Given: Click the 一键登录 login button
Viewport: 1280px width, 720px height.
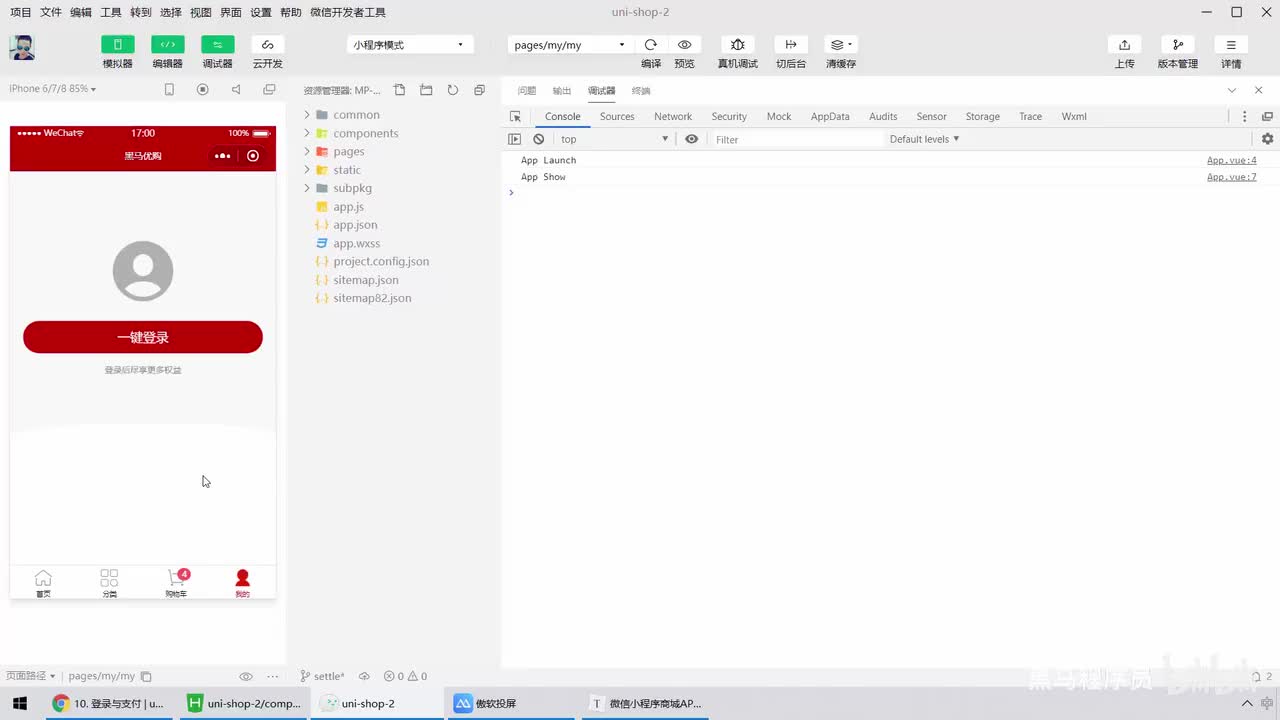Looking at the screenshot, I should click(143, 337).
